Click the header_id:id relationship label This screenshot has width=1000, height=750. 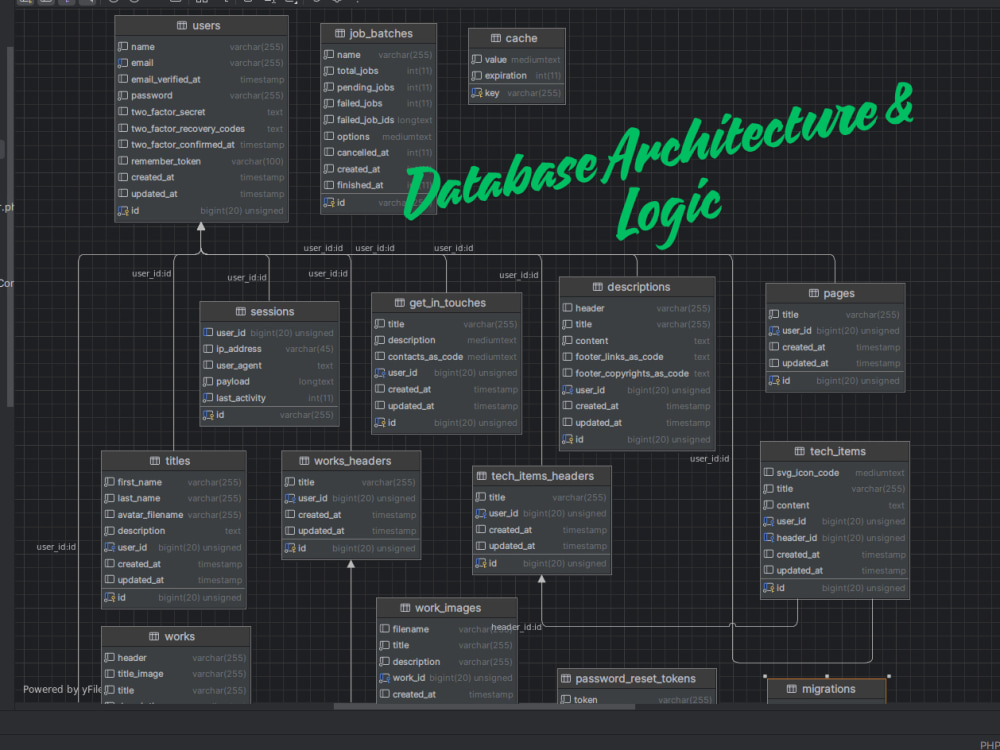(517, 628)
